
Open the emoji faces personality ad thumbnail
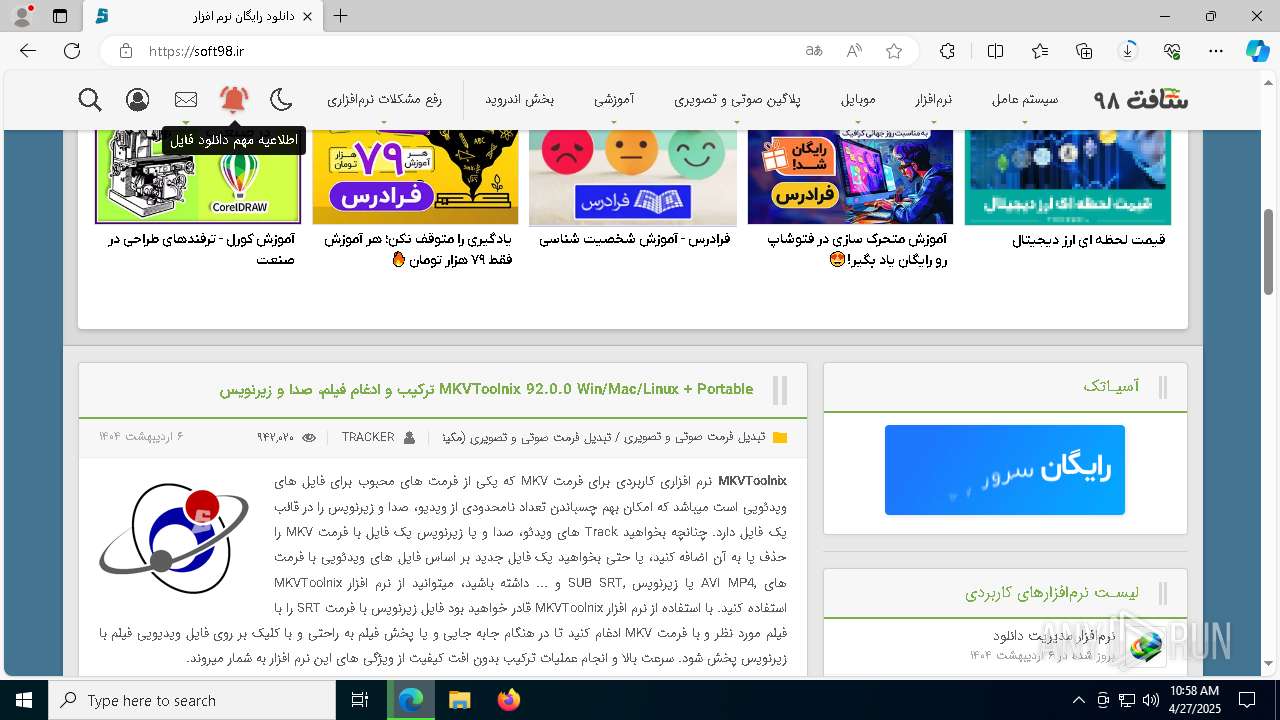(633, 177)
